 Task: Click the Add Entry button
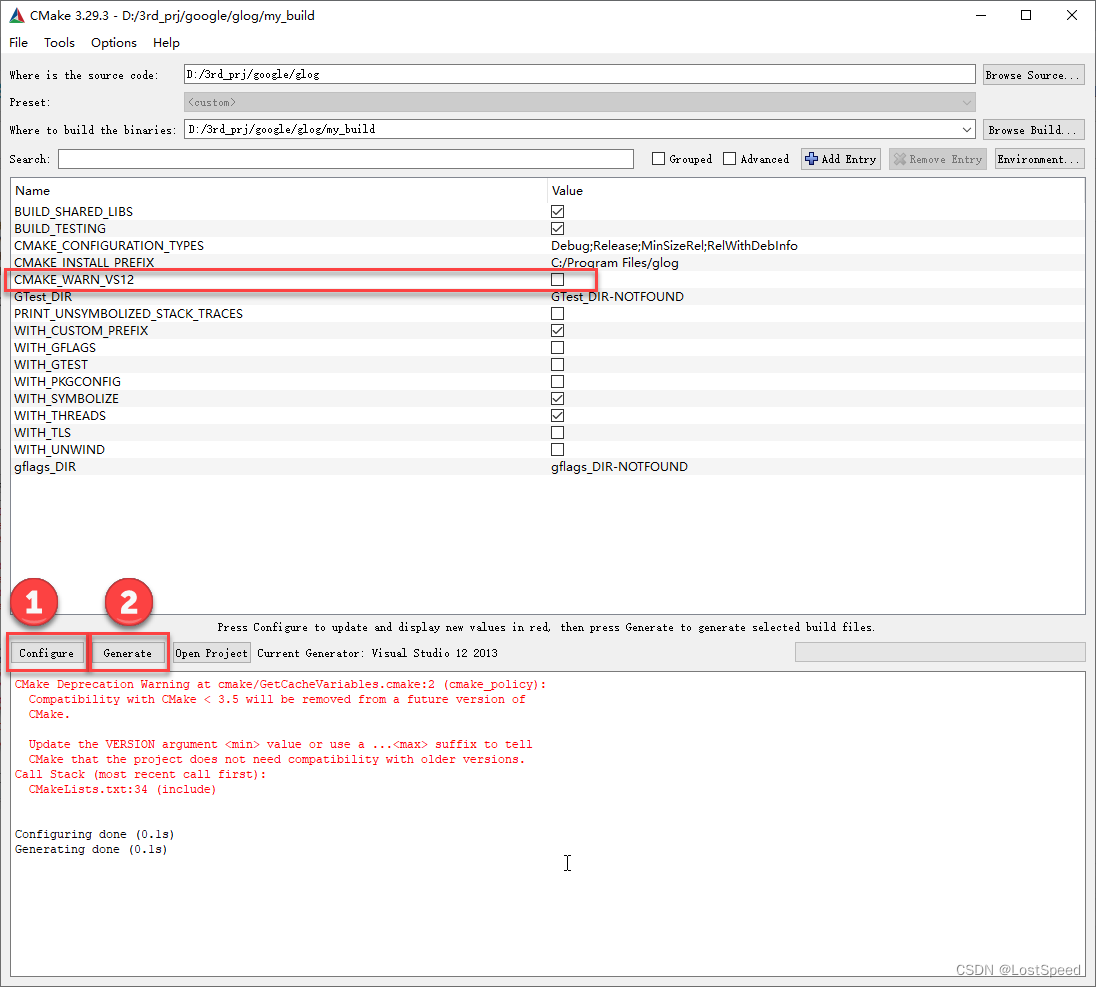[841, 159]
